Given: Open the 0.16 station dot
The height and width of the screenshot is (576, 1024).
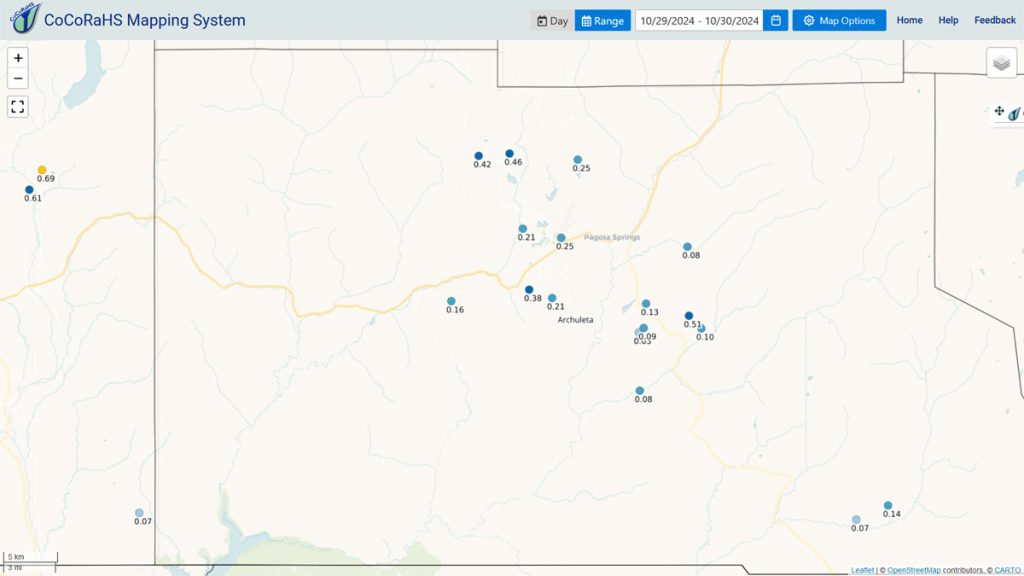Looking at the screenshot, I should point(451,301).
